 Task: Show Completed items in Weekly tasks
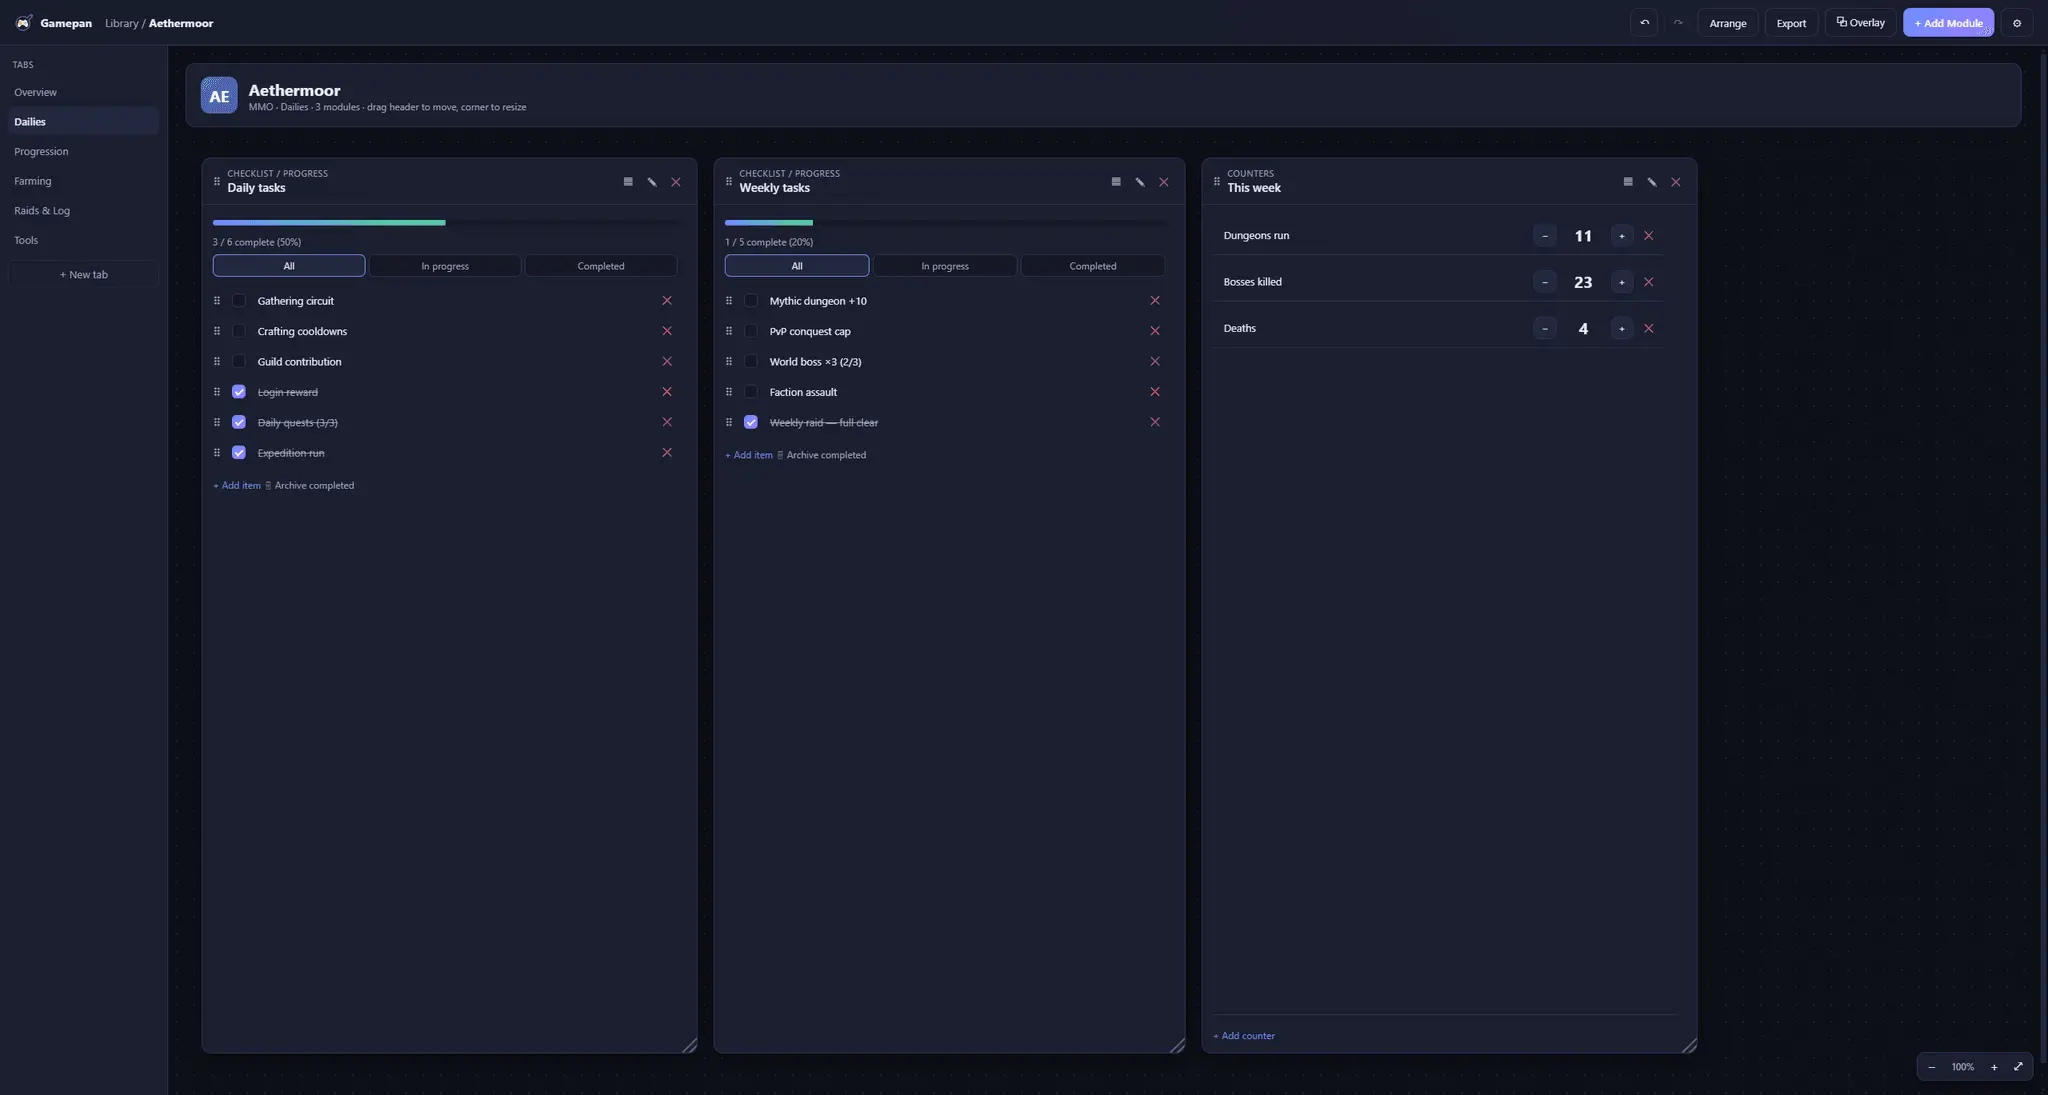coord(1093,266)
